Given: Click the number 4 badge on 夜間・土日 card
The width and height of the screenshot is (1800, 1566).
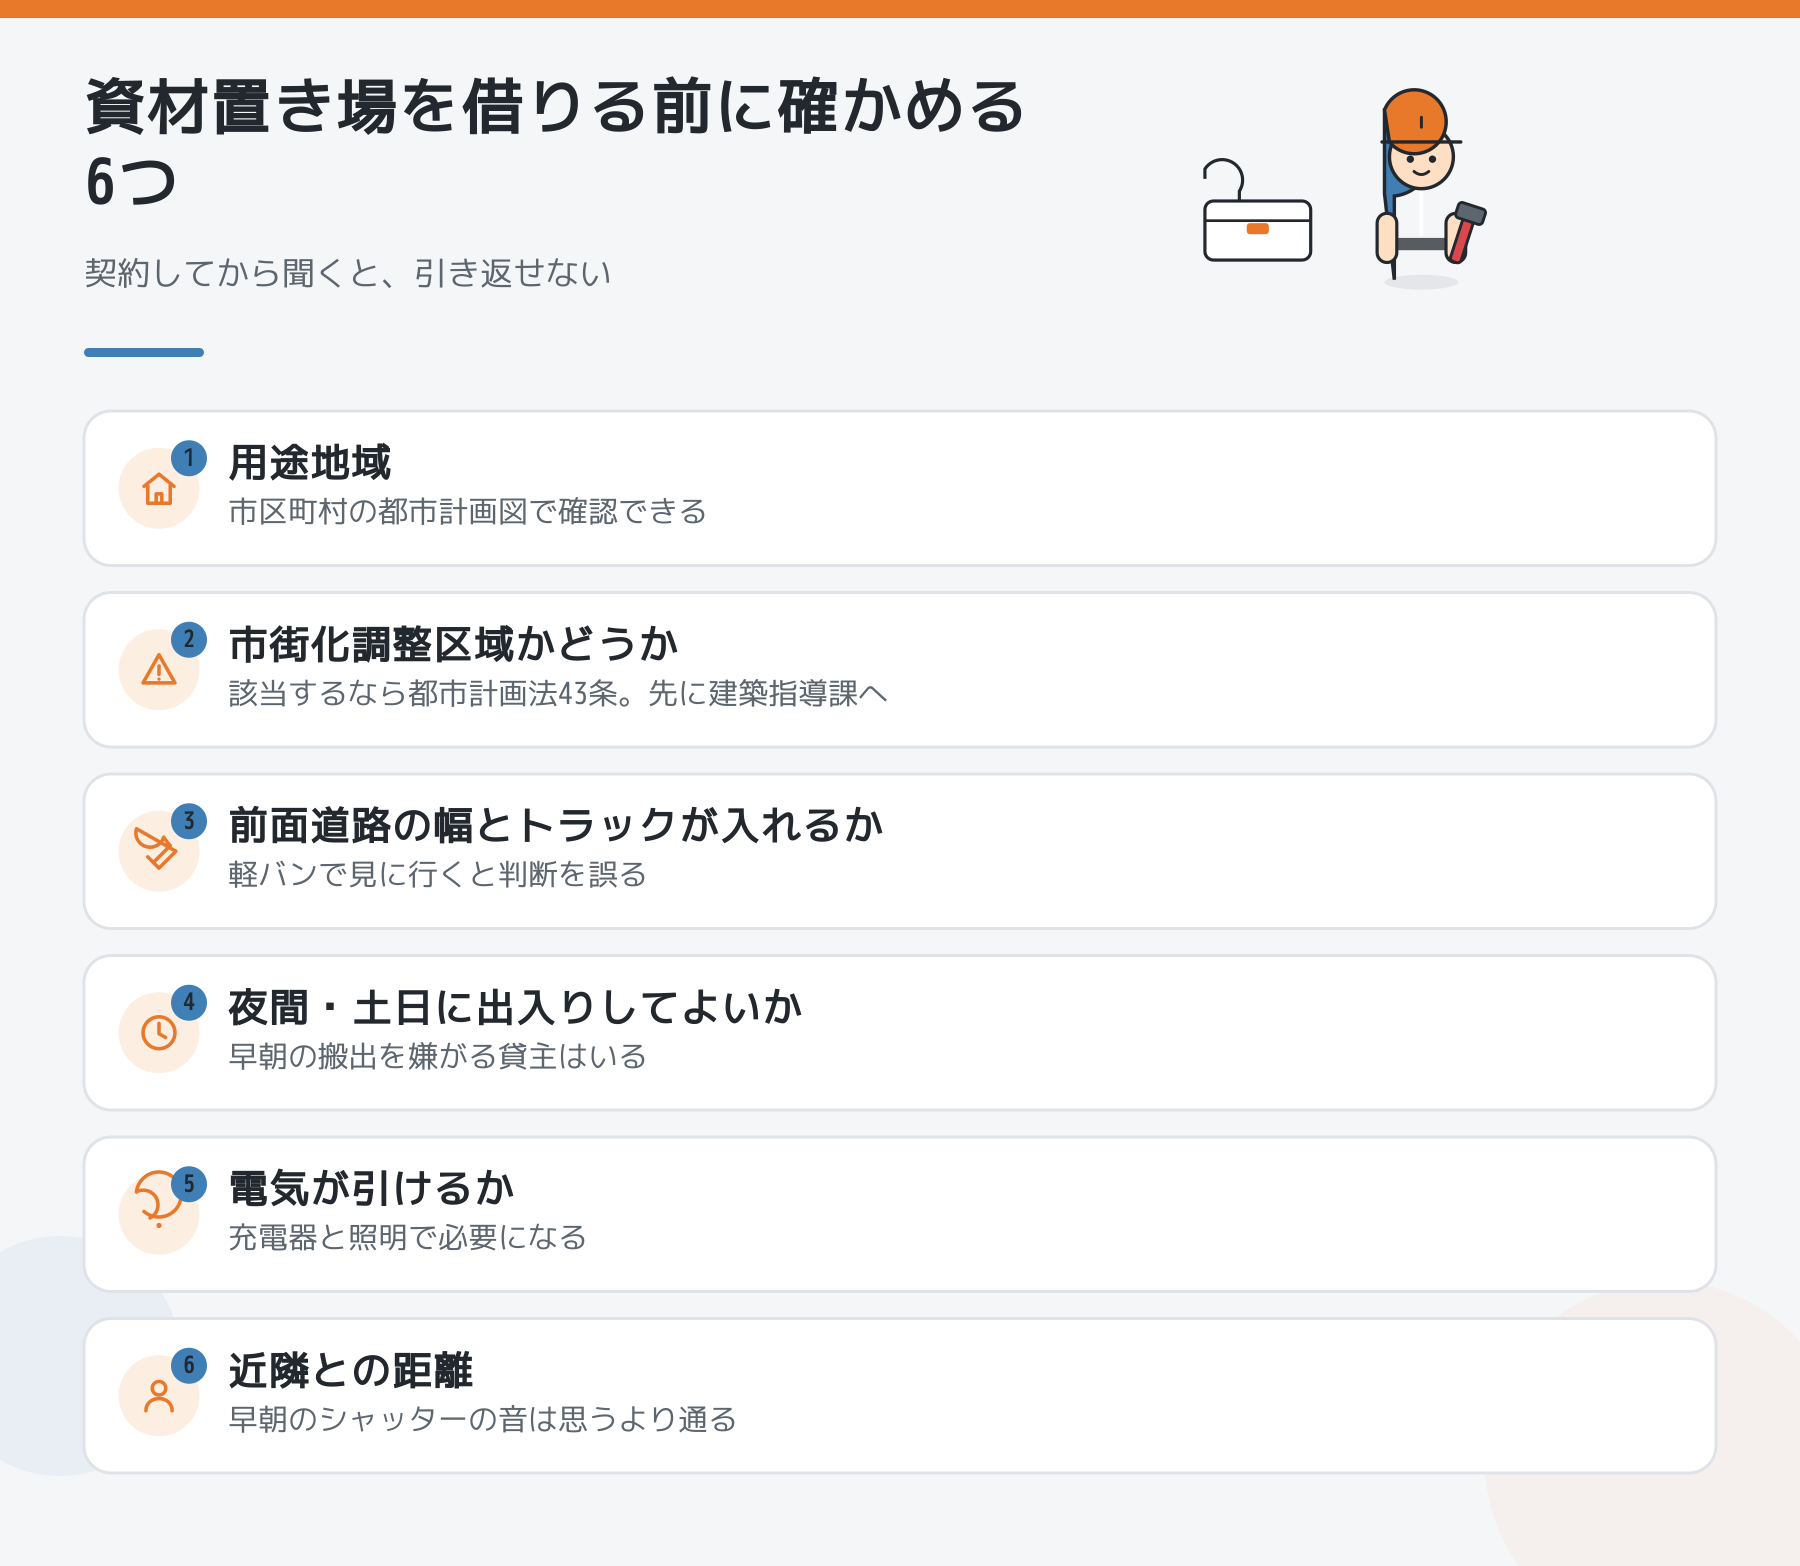Looking at the screenshot, I should coord(189,1003).
